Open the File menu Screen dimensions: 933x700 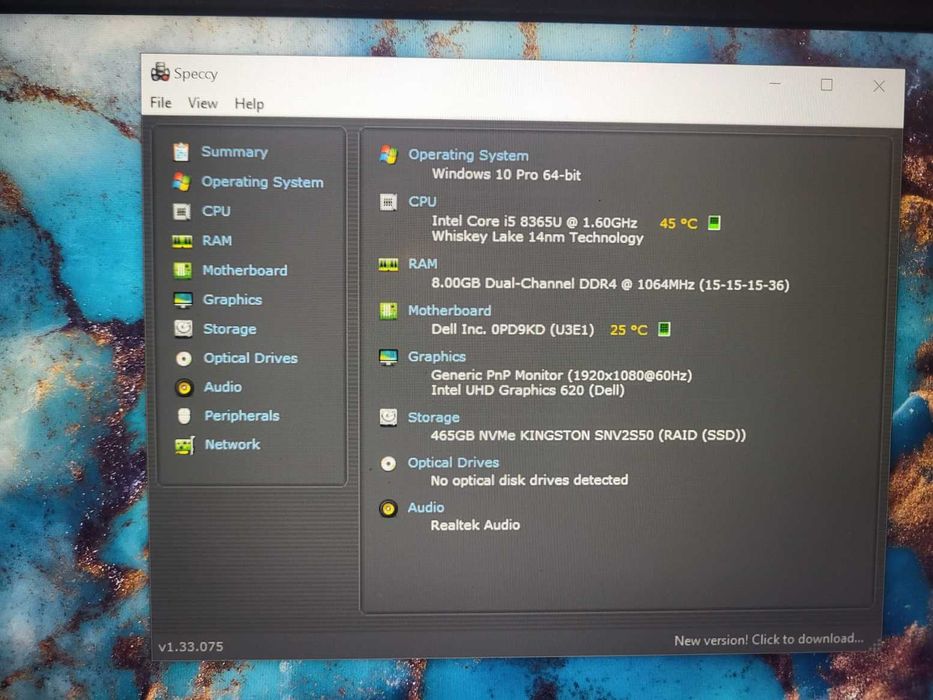(x=161, y=102)
